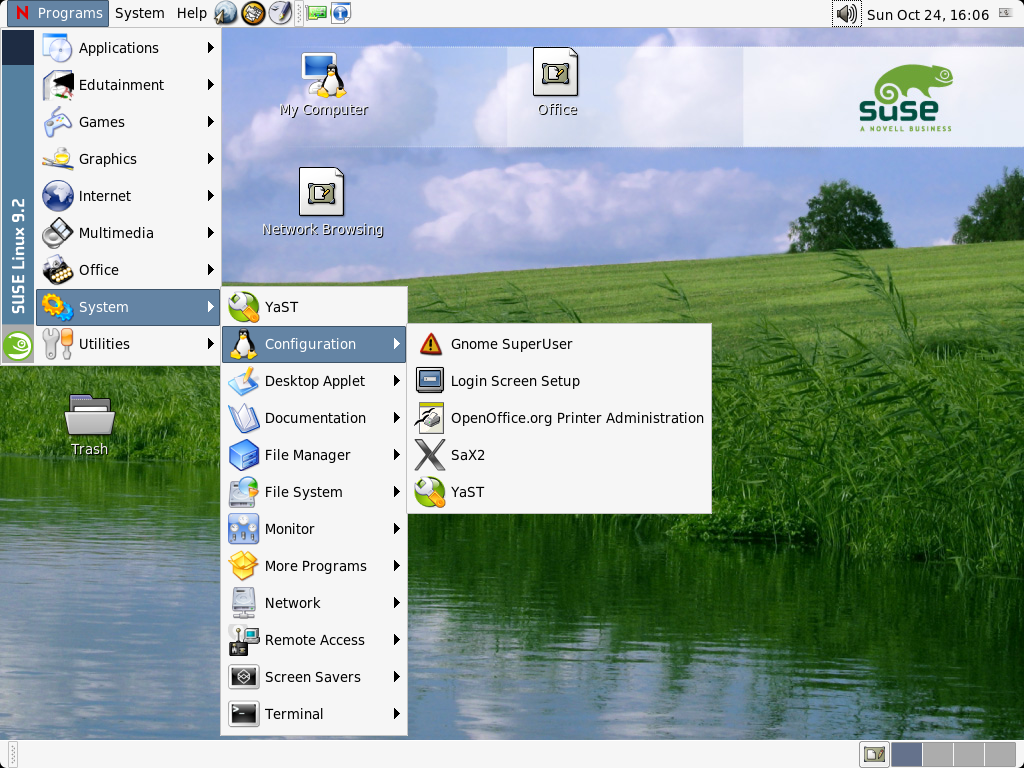Launch the word processor pen icon in panel
This screenshot has width=1024, height=768.
281,13
